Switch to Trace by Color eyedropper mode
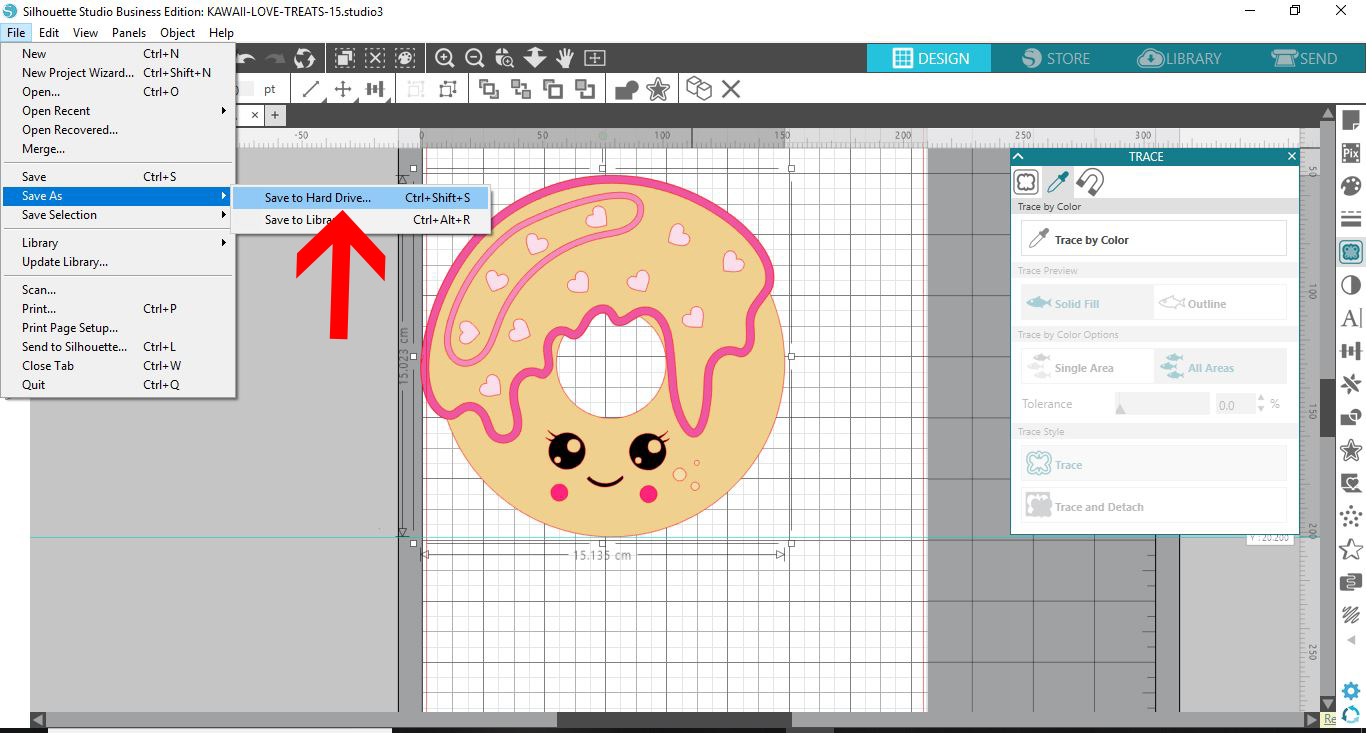 point(1058,182)
